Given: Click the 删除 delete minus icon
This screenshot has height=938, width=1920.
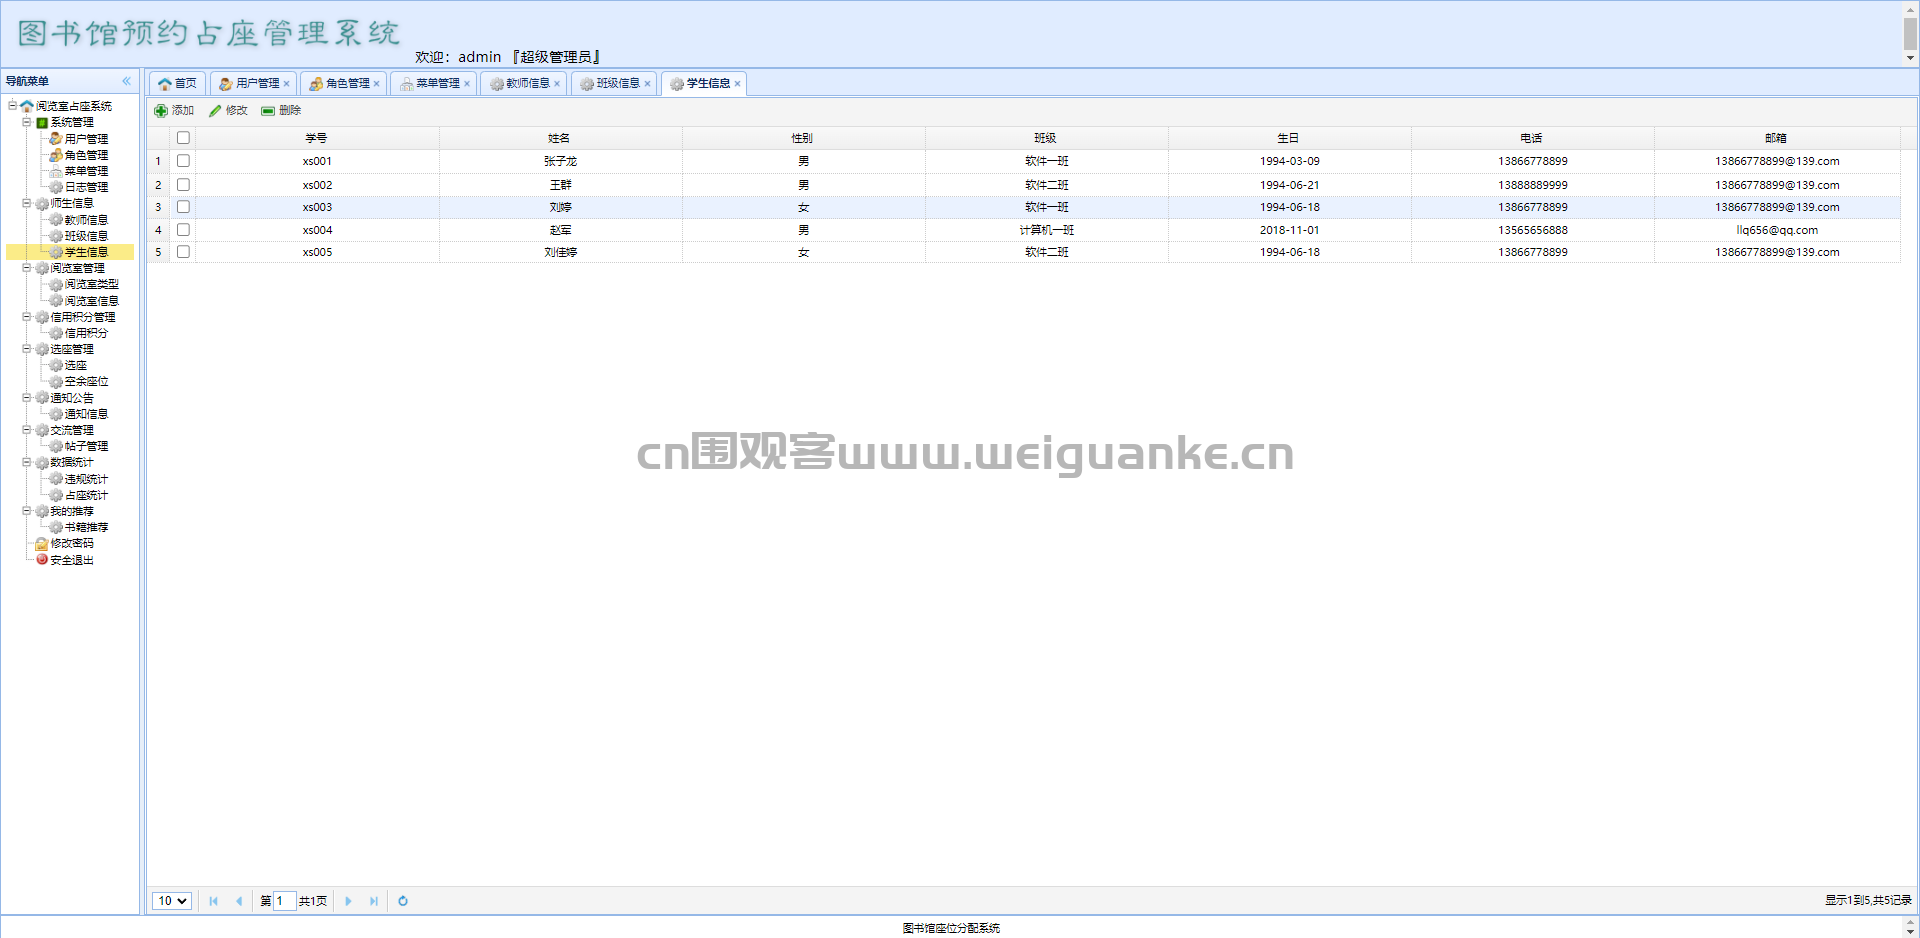Looking at the screenshot, I should coord(268,111).
